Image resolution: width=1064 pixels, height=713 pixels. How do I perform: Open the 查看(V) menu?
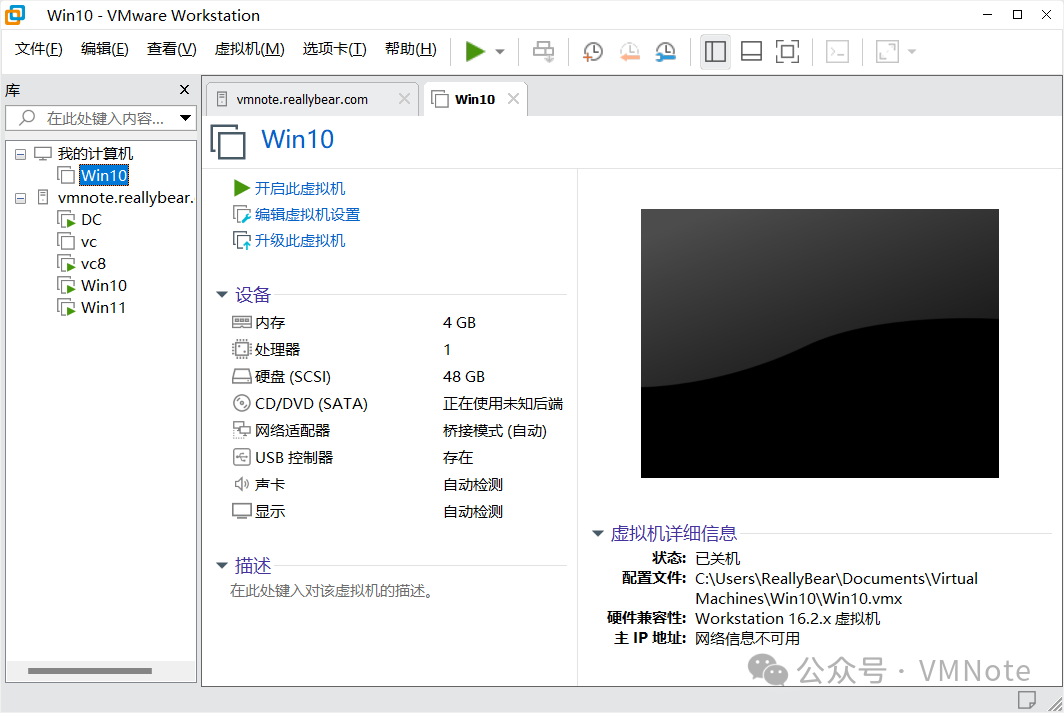click(172, 50)
